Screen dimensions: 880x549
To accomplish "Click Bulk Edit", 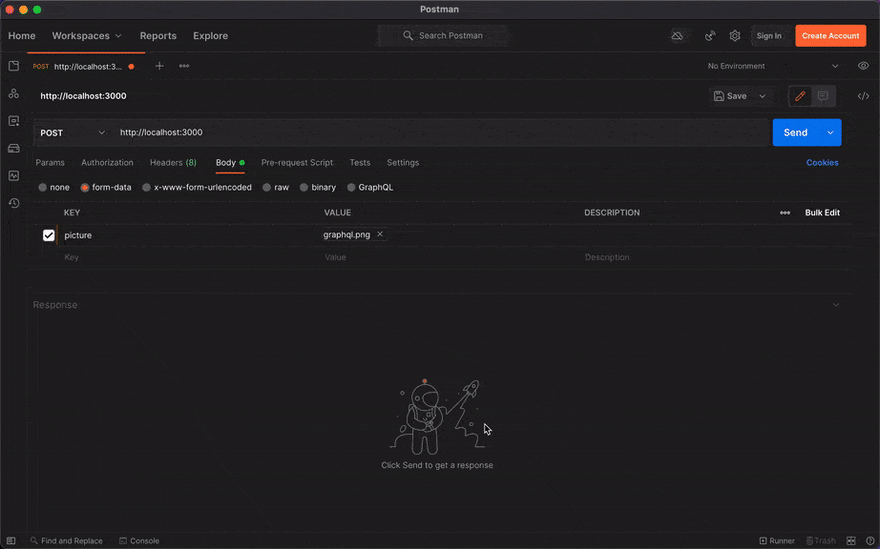I will point(822,213).
